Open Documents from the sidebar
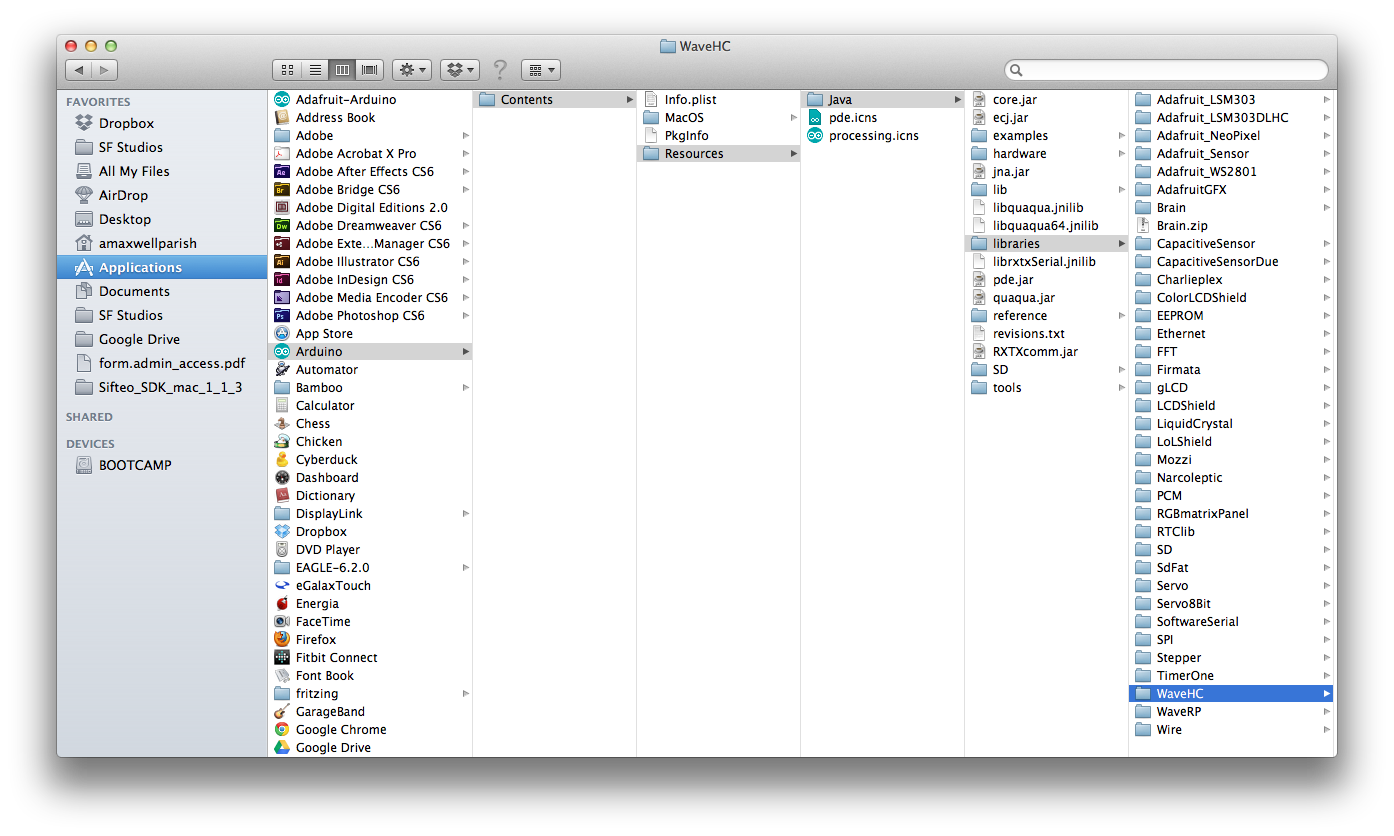This screenshot has width=1394, height=836. point(162,291)
